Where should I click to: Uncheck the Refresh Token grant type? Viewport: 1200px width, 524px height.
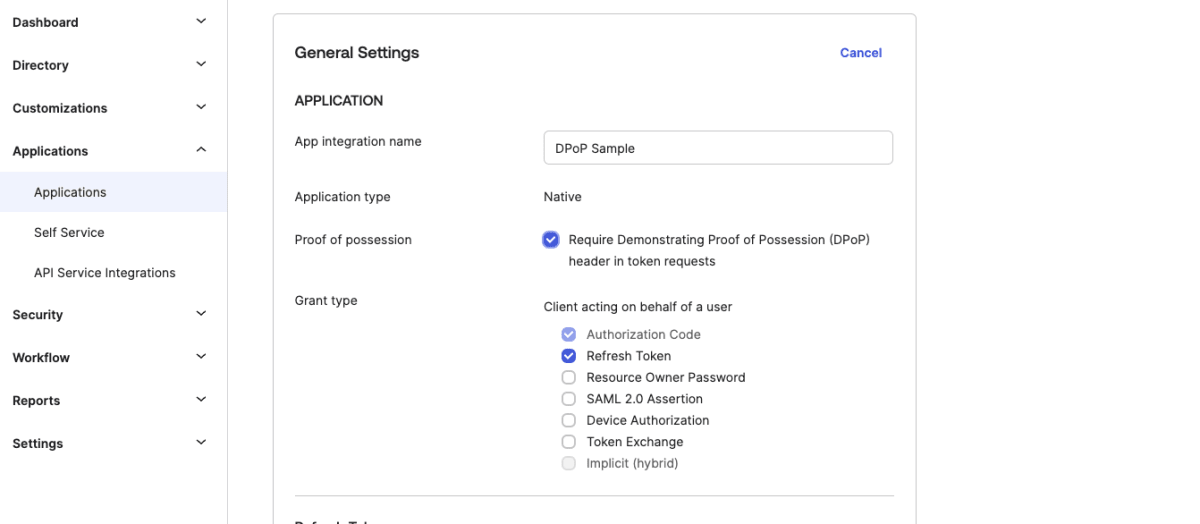pyautogui.click(x=569, y=356)
